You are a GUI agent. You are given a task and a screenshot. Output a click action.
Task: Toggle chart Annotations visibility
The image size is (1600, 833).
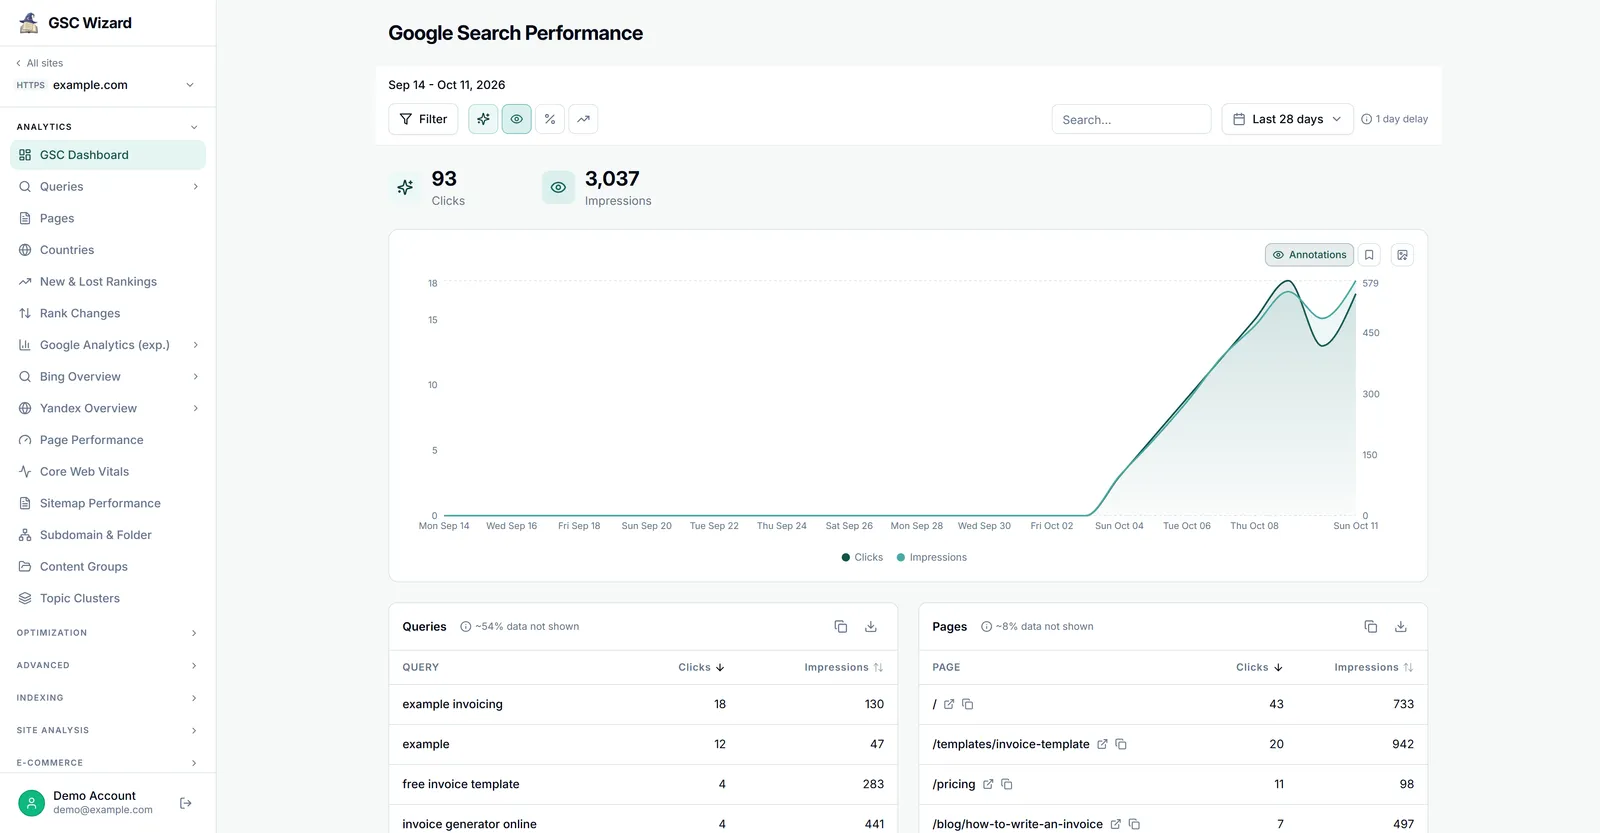click(x=1309, y=255)
